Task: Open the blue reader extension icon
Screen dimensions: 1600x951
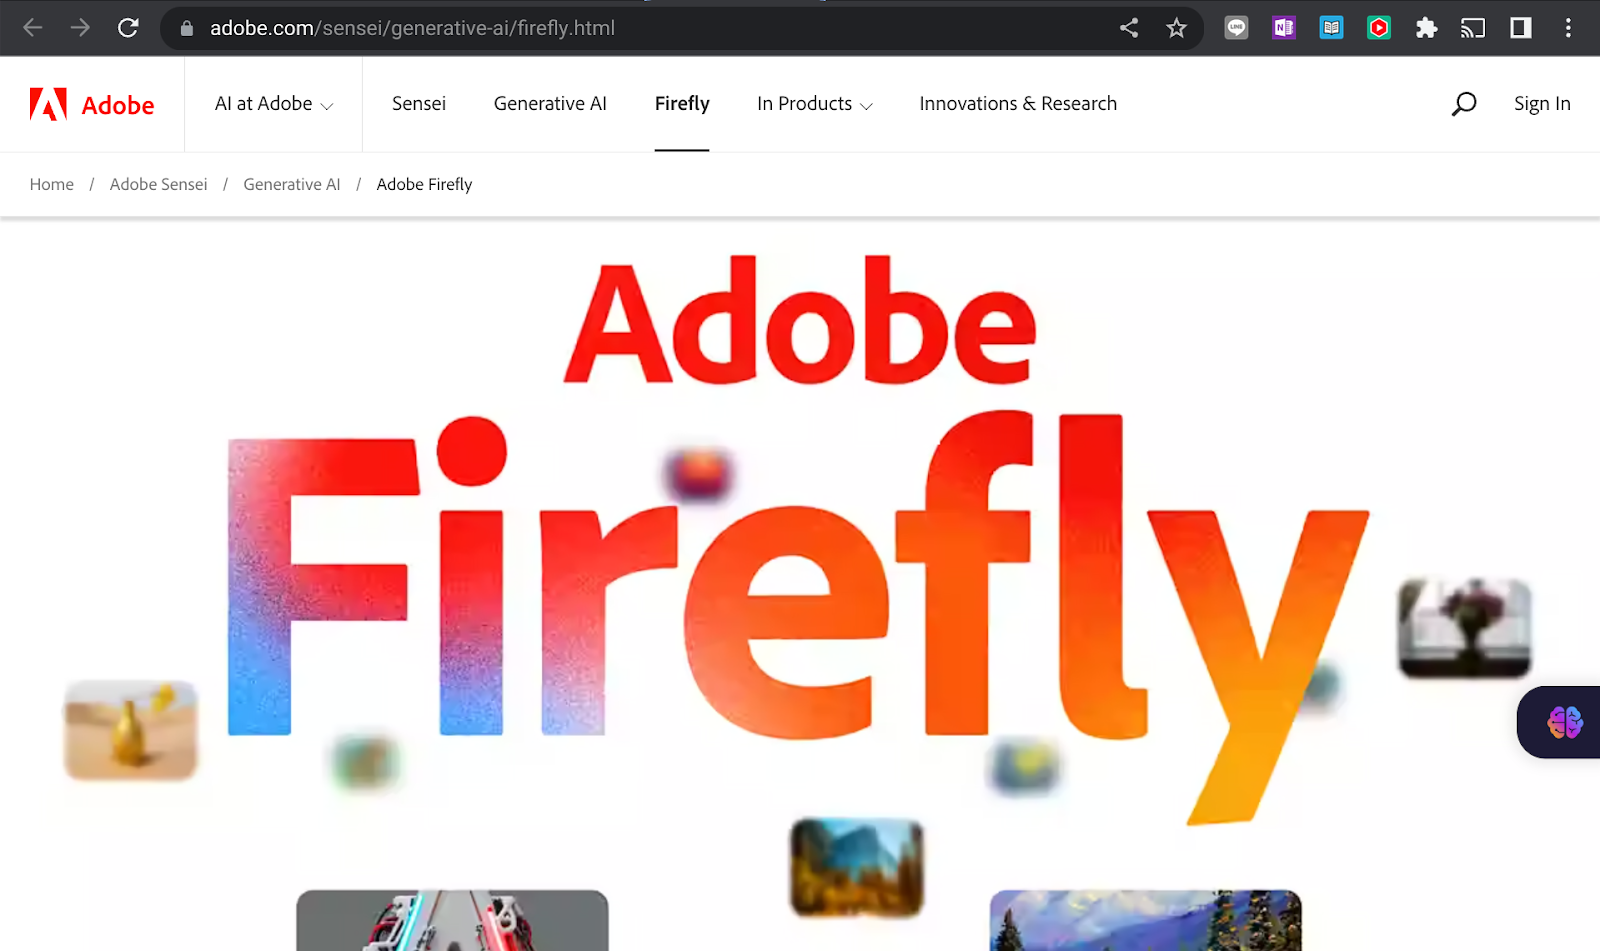Action: (1331, 28)
